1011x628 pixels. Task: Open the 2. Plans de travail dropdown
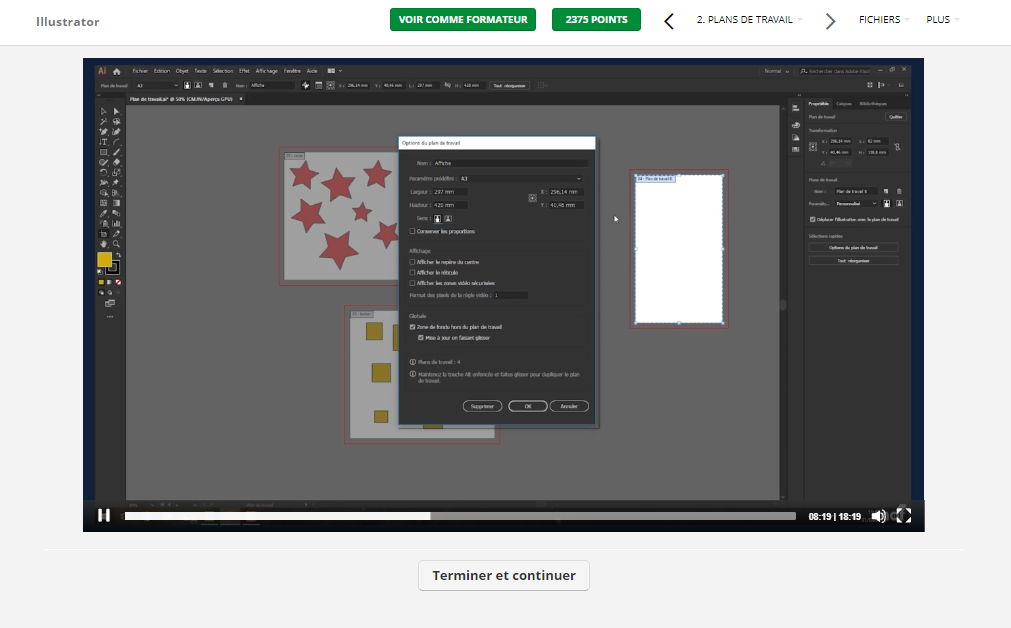(x=748, y=20)
